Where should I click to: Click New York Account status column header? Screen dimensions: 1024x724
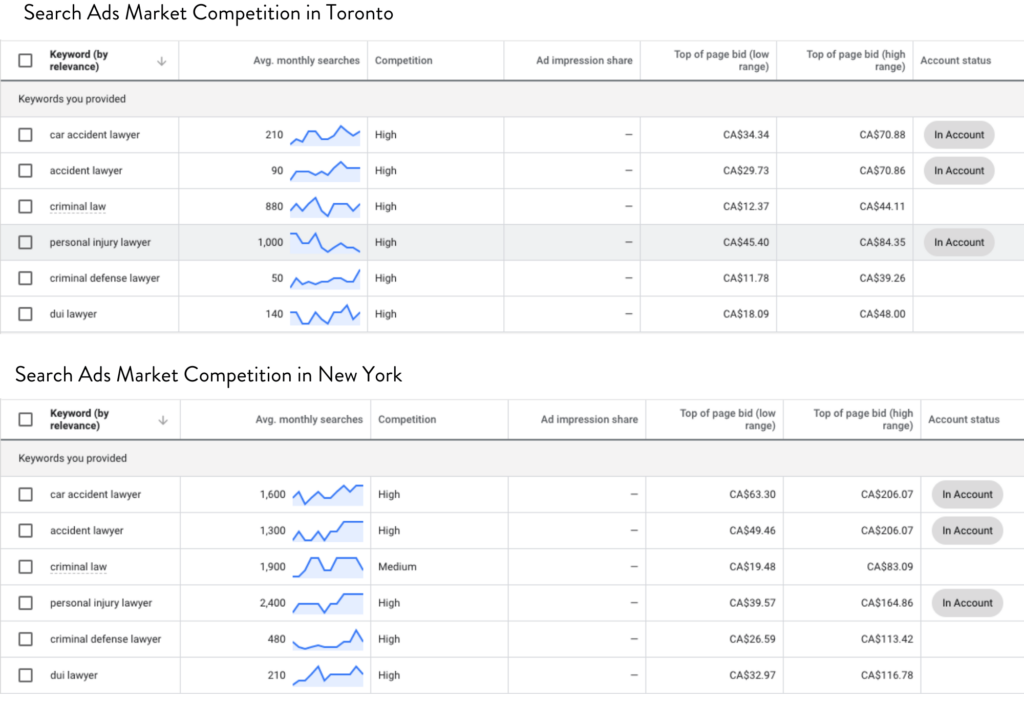pos(963,420)
